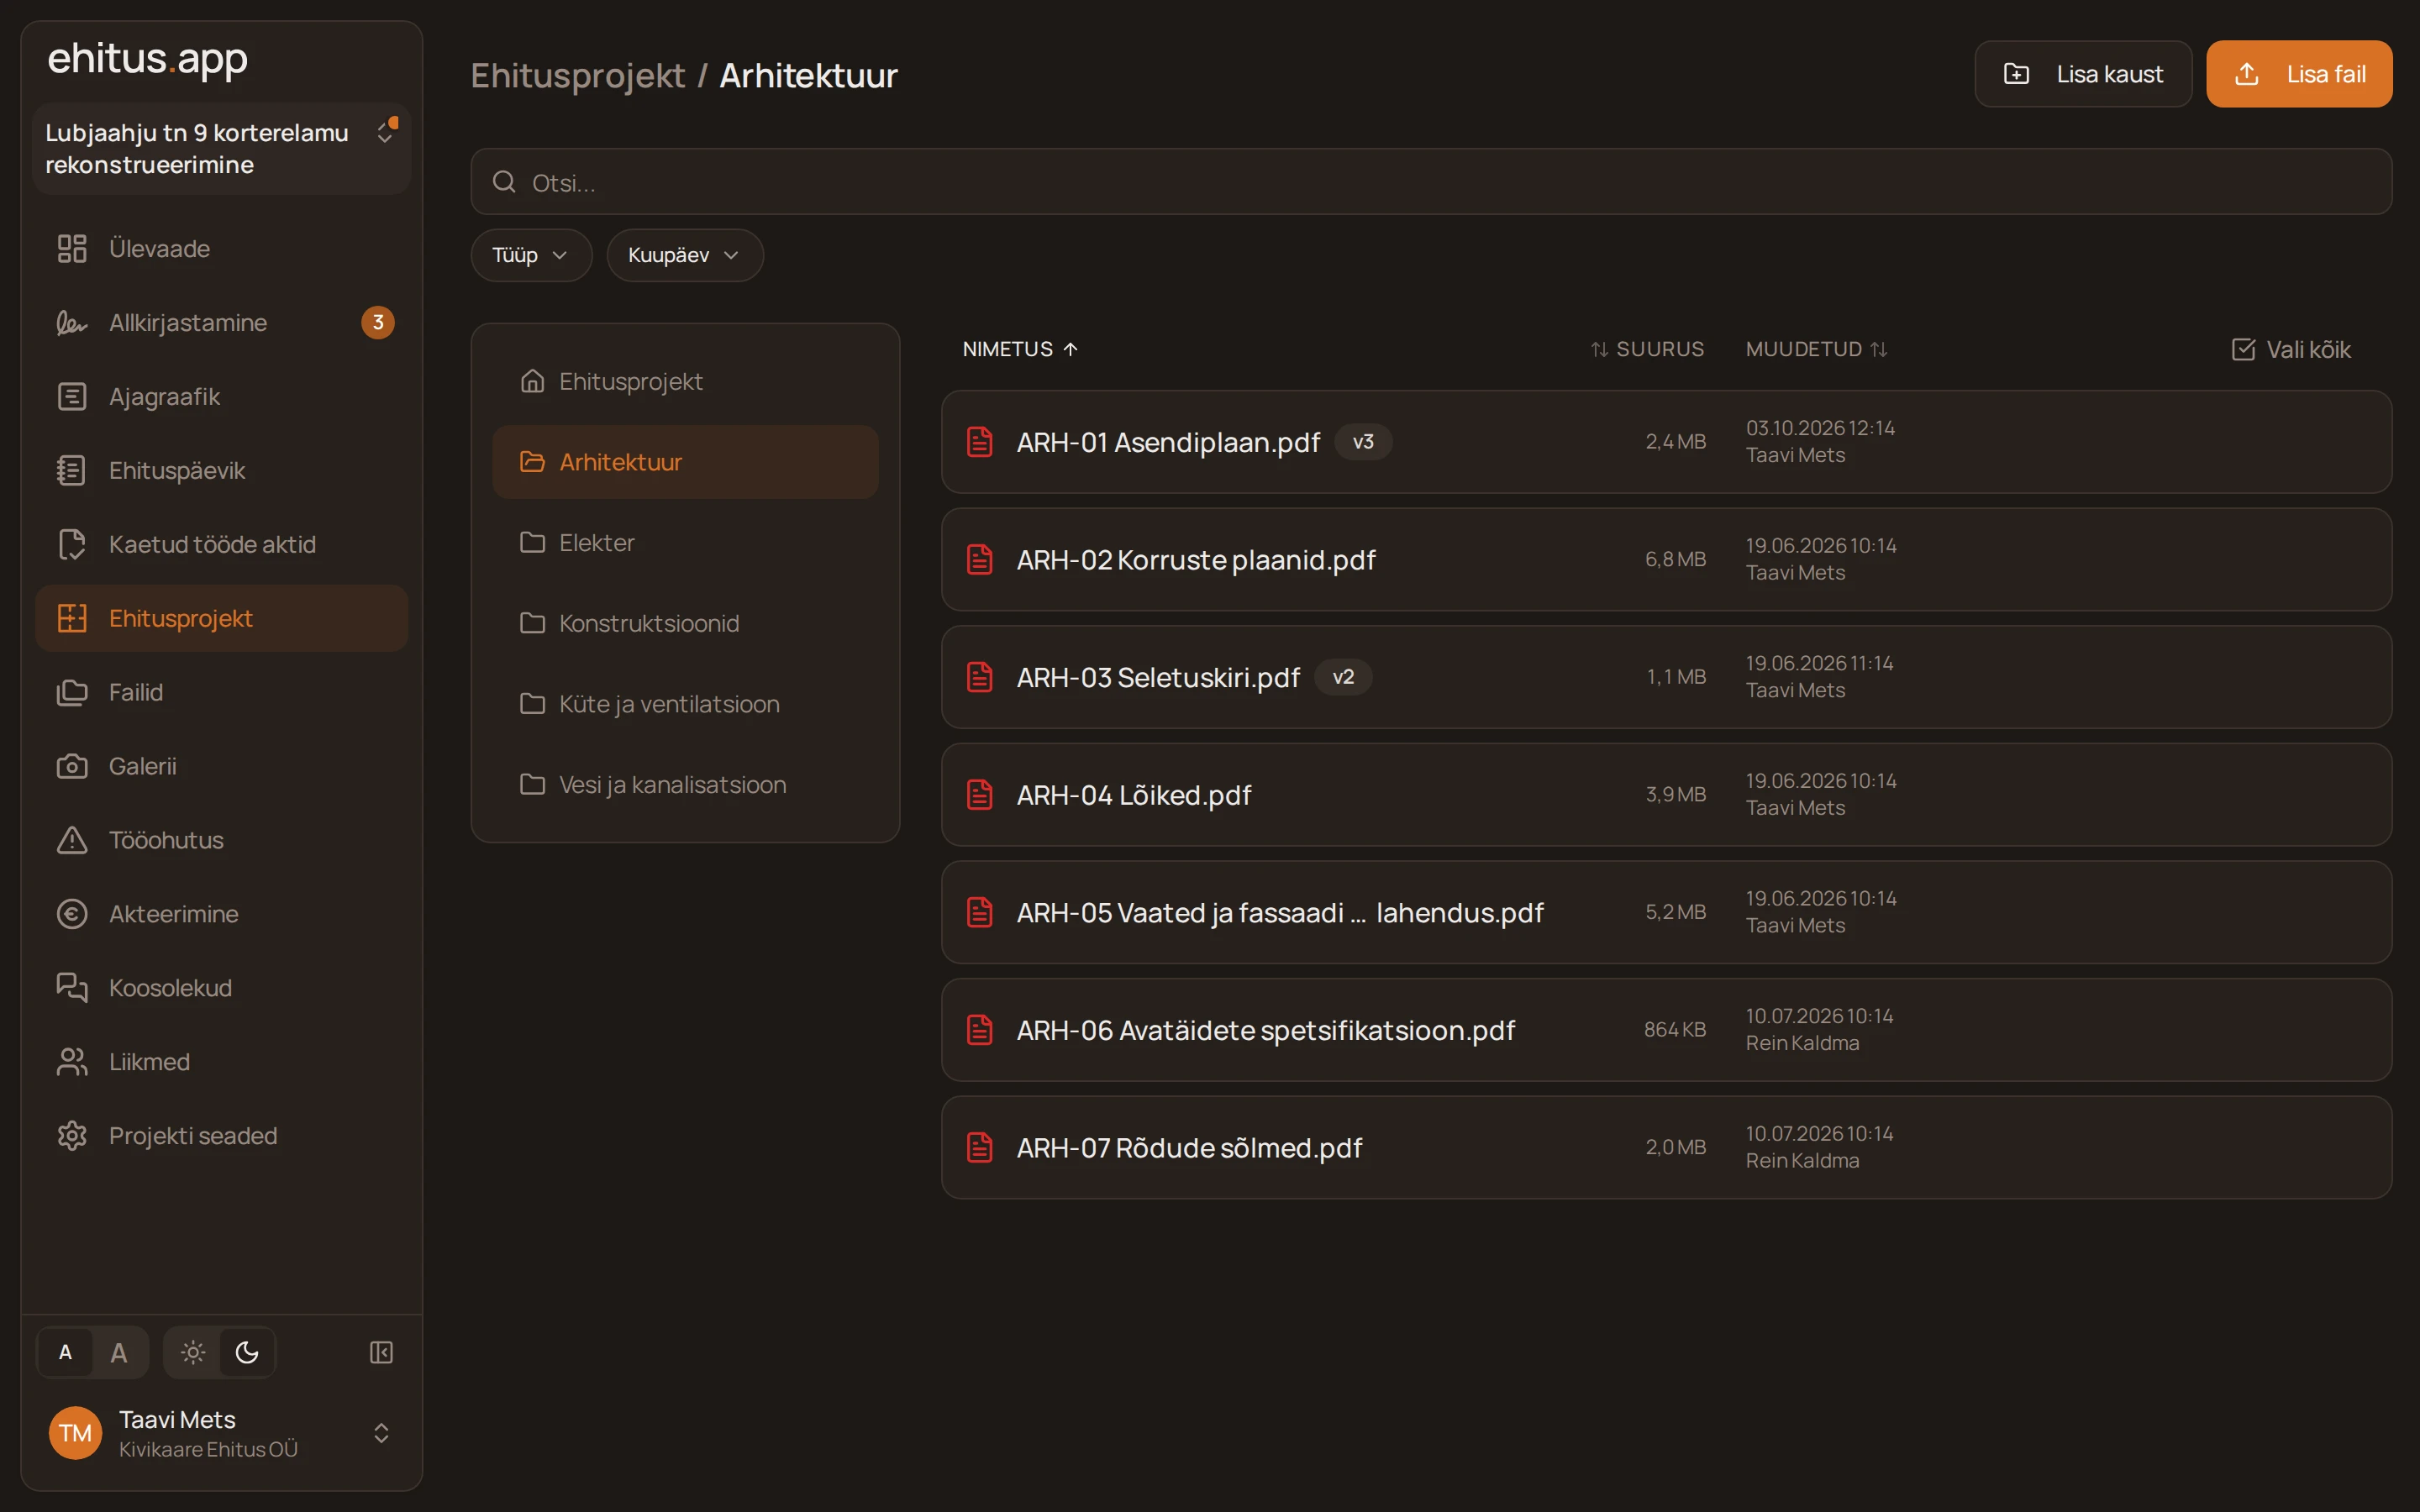Open the Kuupäev filter dropdown

tap(685, 255)
